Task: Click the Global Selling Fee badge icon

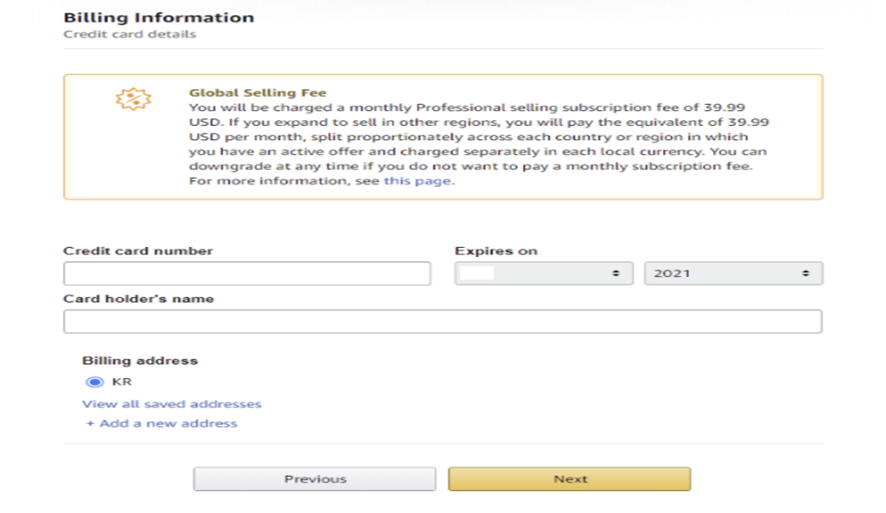Action: click(x=133, y=99)
